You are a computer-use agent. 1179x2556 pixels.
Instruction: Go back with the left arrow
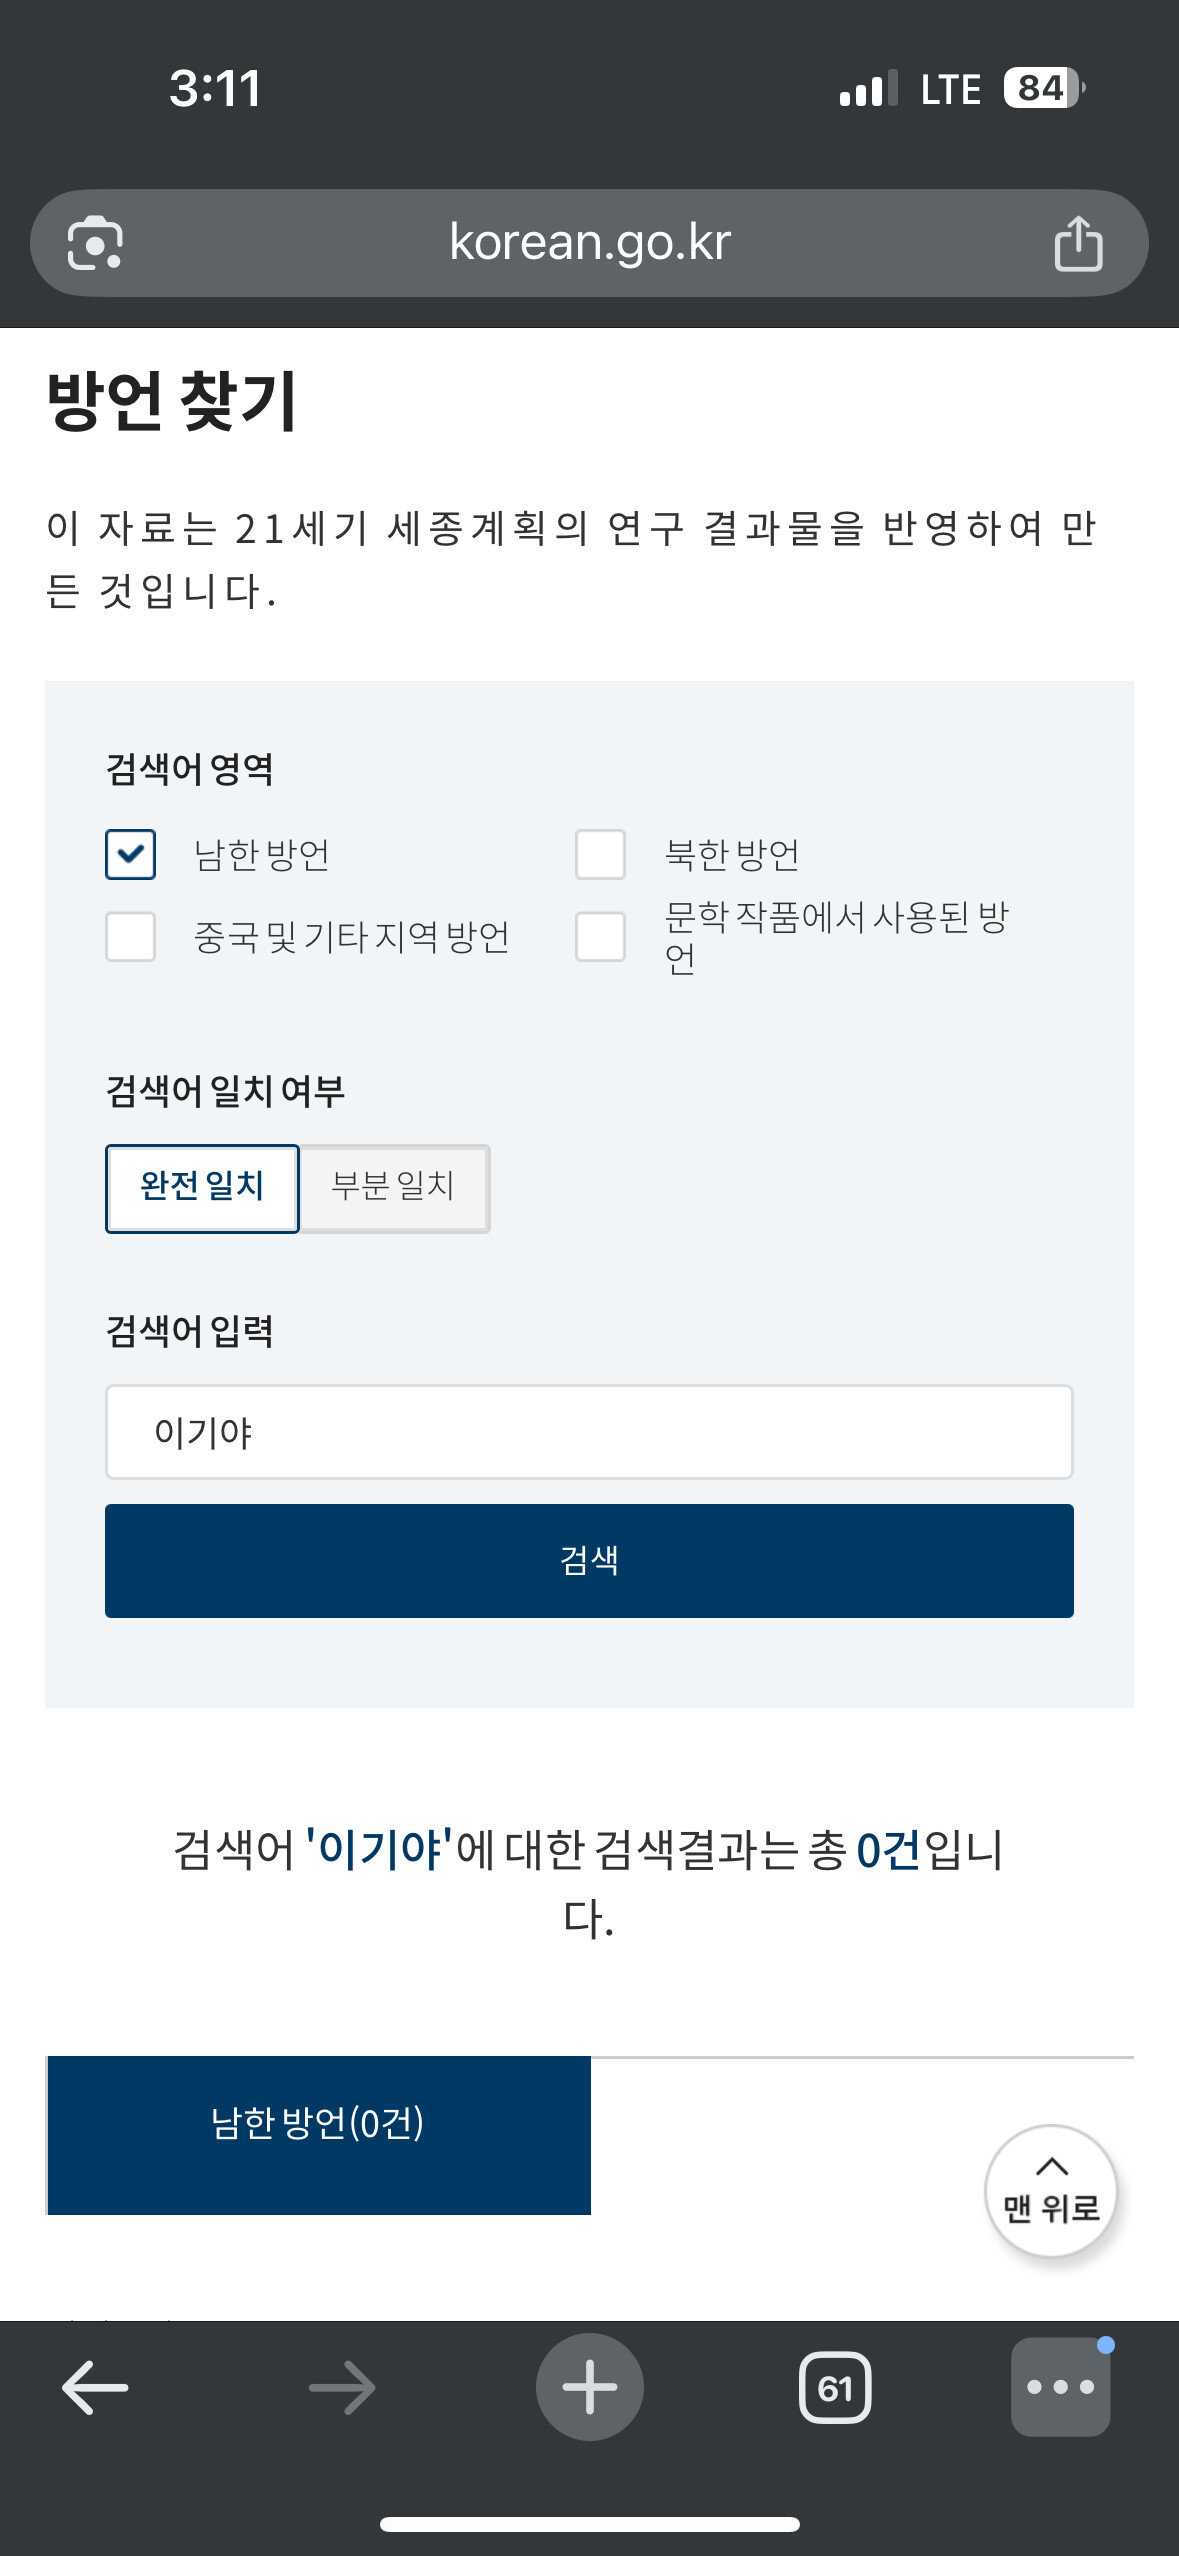(x=95, y=2387)
